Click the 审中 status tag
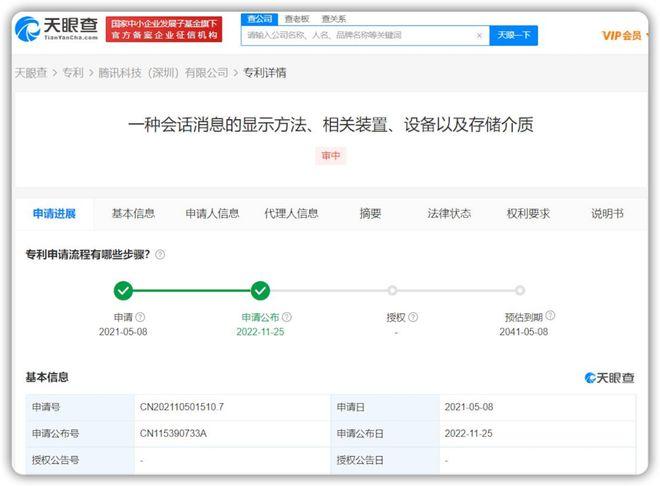 pyautogui.click(x=330, y=156)
